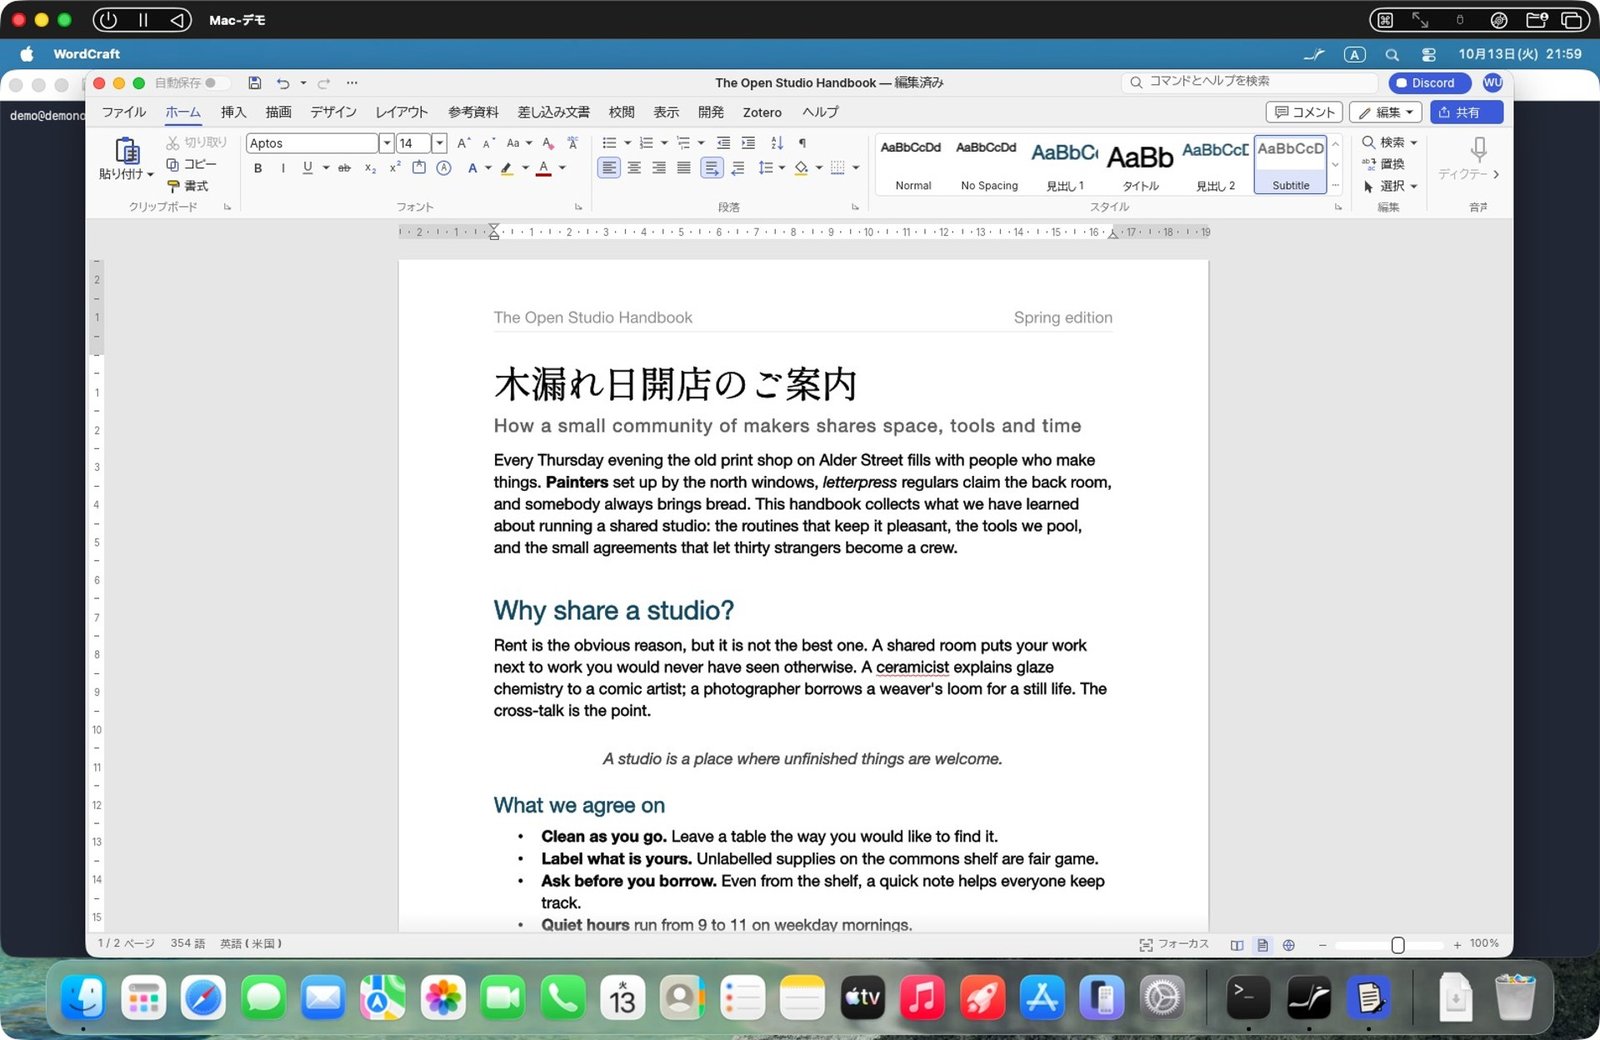The width and height of the screenshot is (1600, 1040).
Task: Click the コマンドとヘルプを検索 search field
Action: (x=1249, y=82)
